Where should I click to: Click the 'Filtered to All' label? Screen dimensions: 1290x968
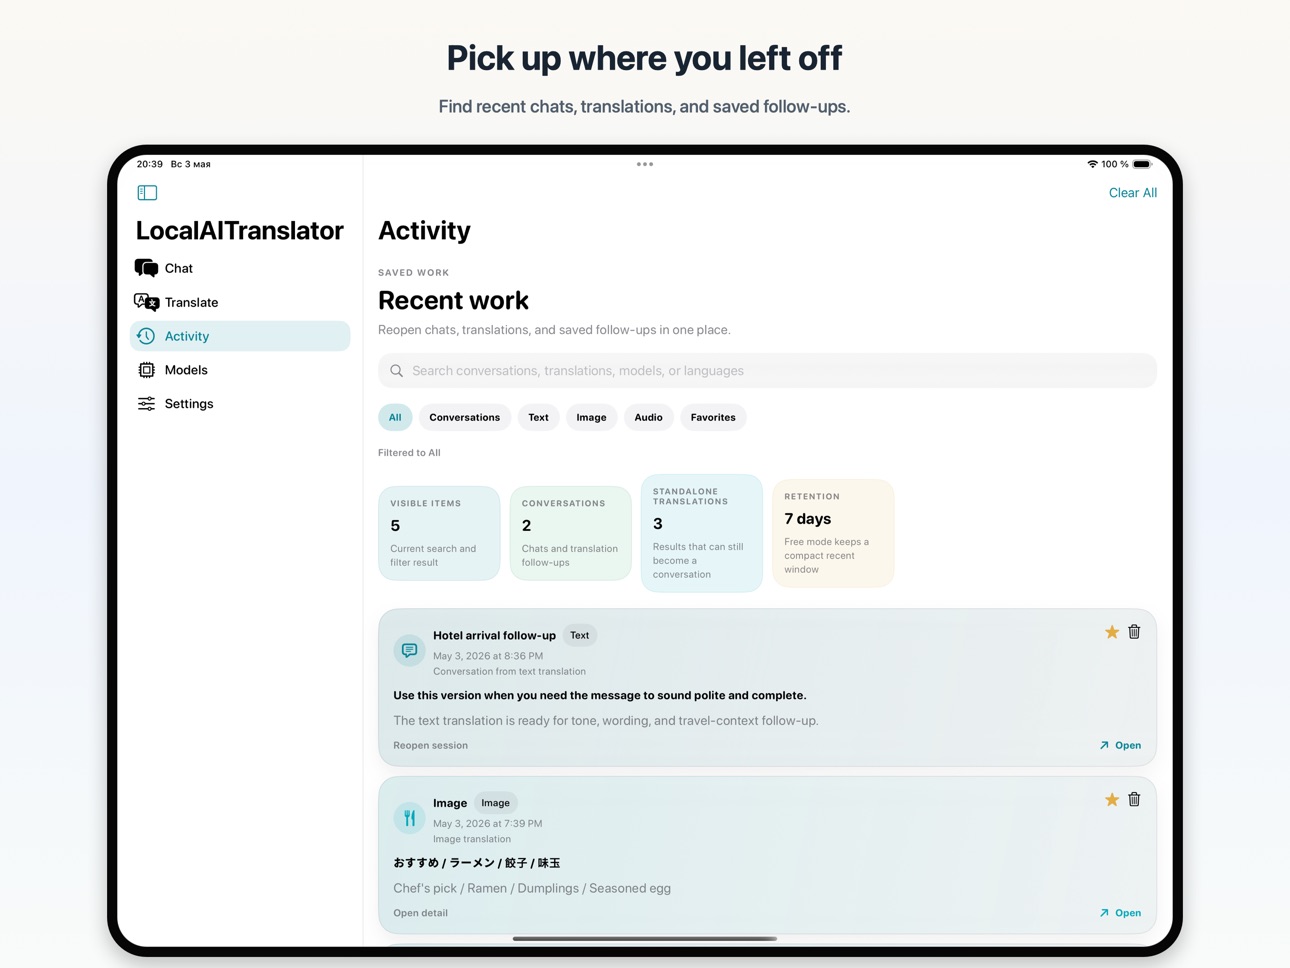409,453
